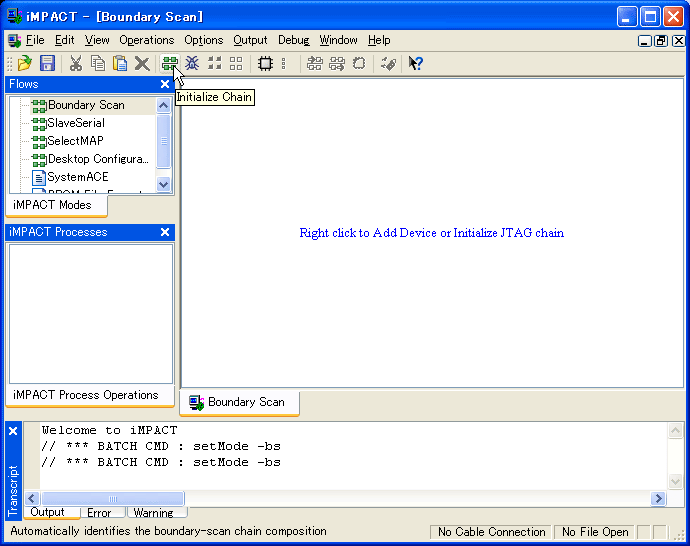Select SystemACE in the Flows tree

coord(77,177)
